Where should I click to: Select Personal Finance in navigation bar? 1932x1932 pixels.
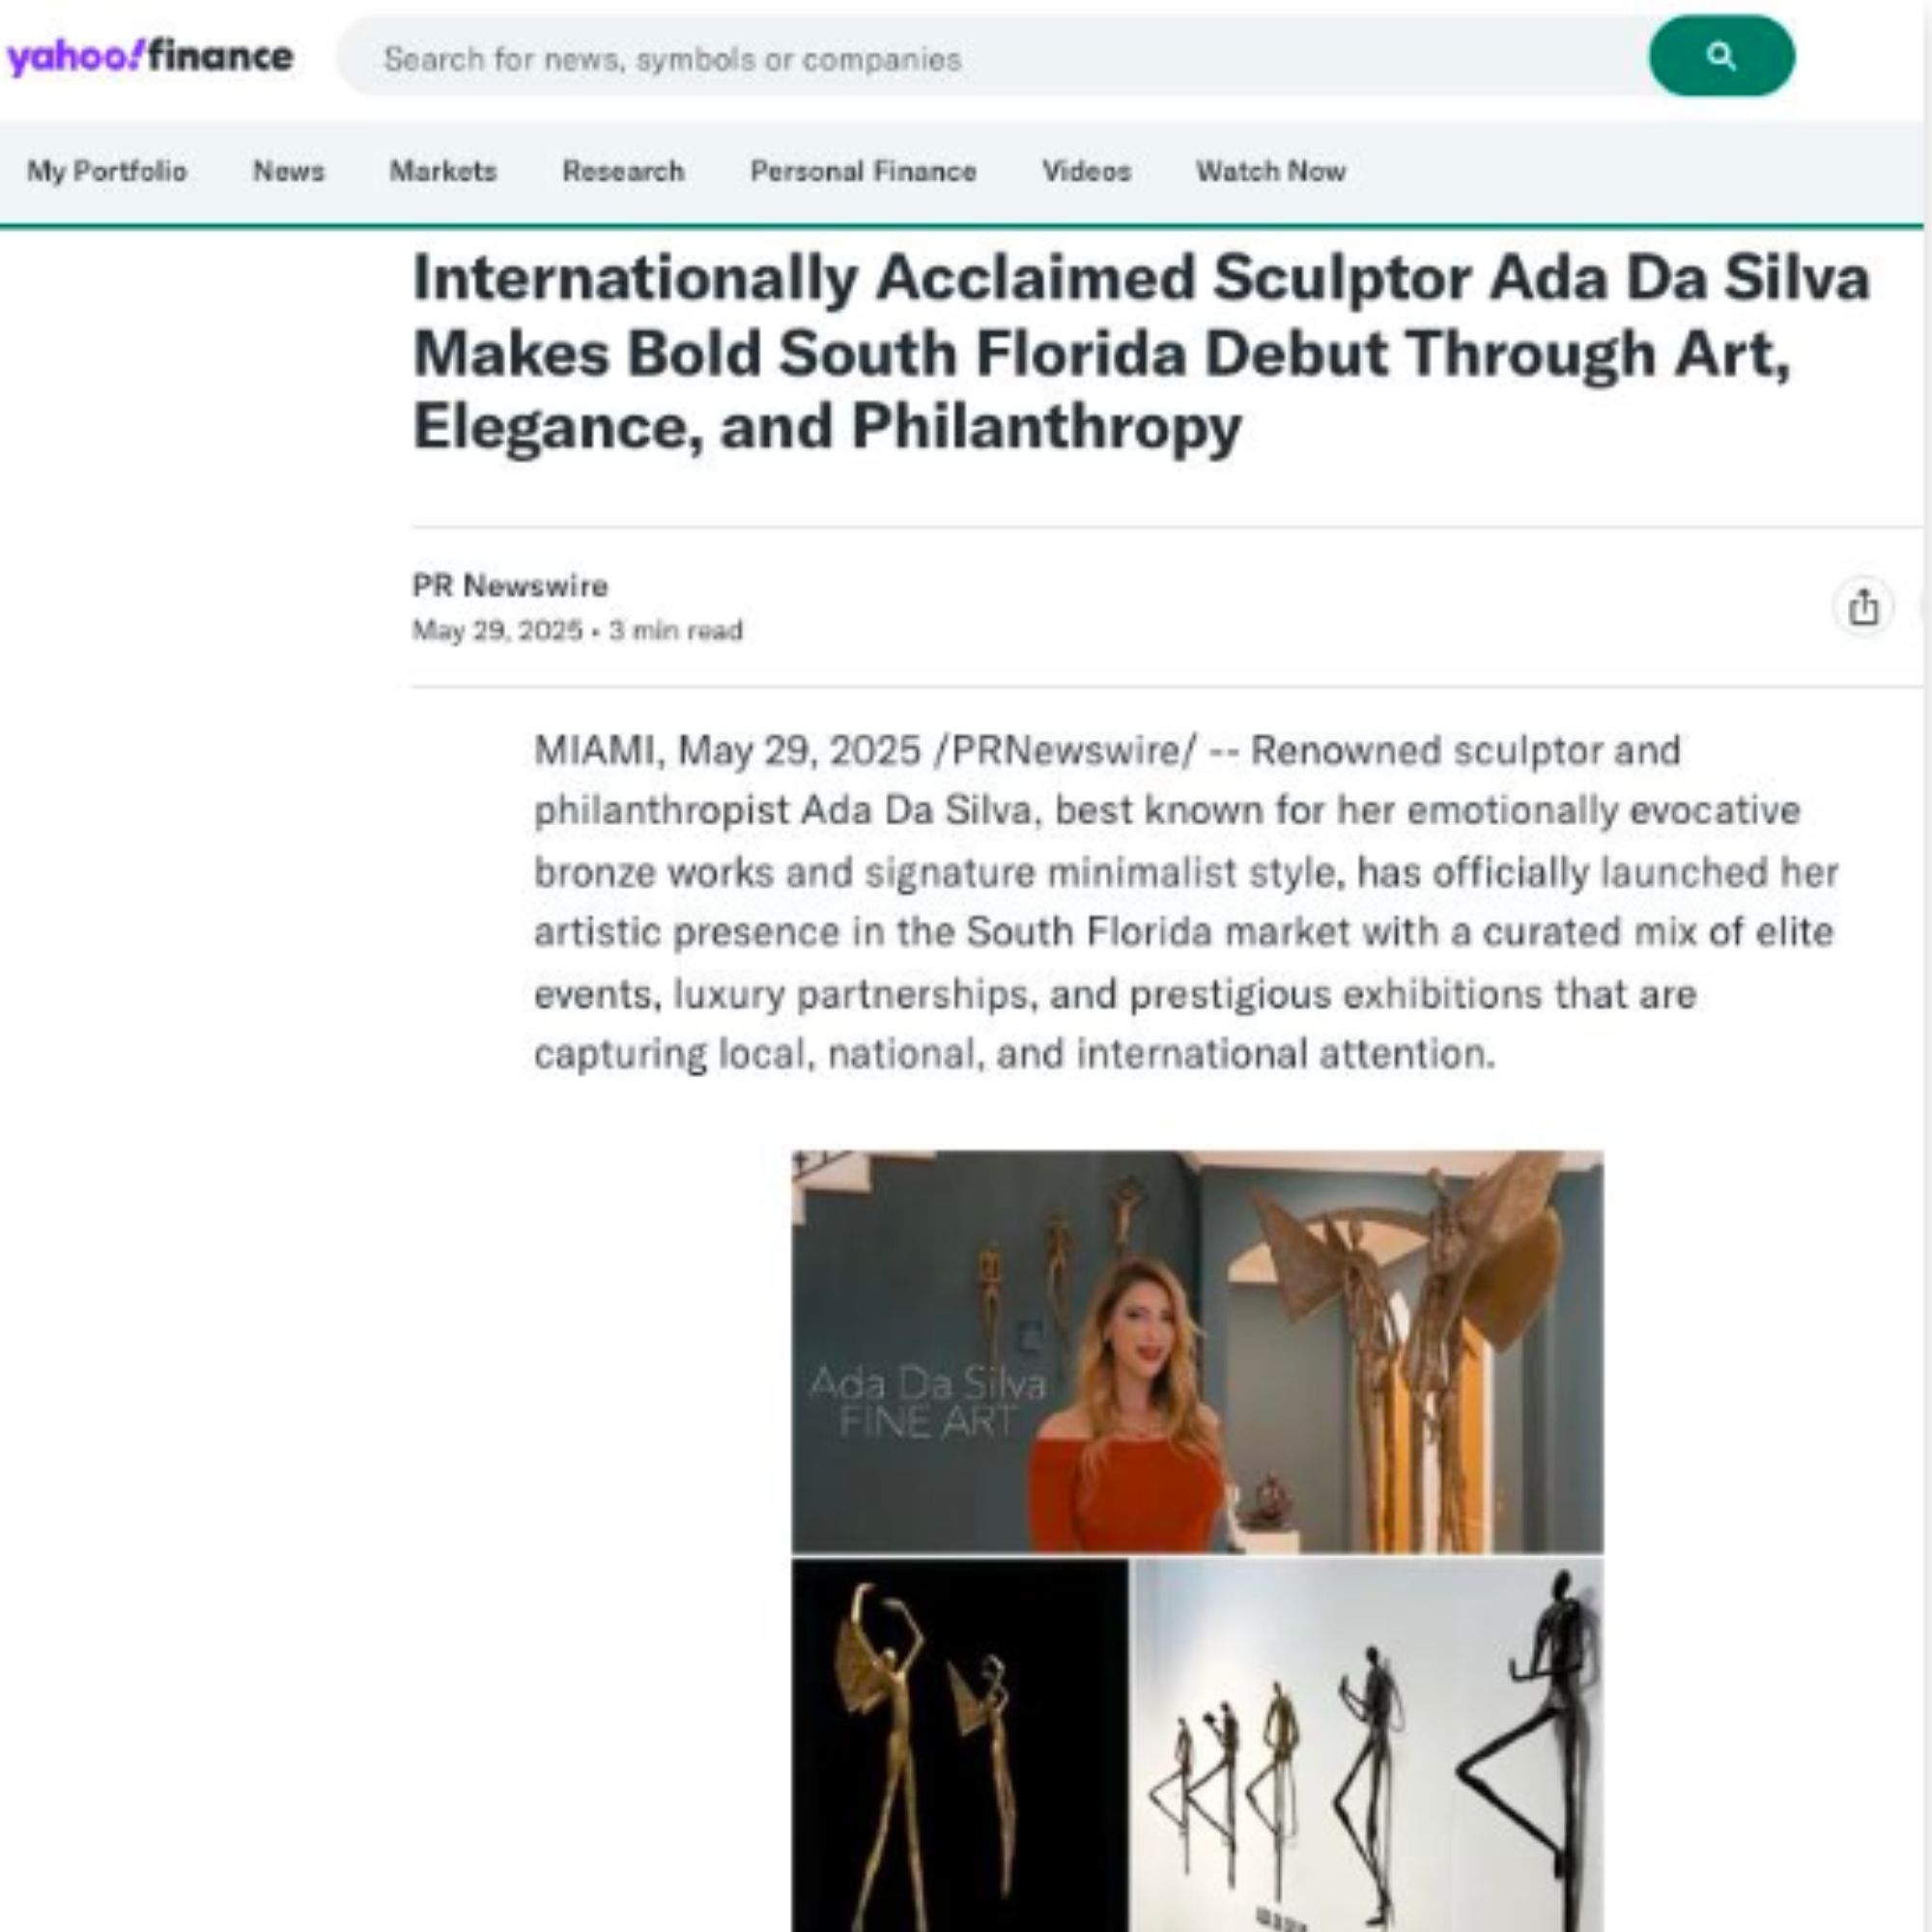[863, 171]
